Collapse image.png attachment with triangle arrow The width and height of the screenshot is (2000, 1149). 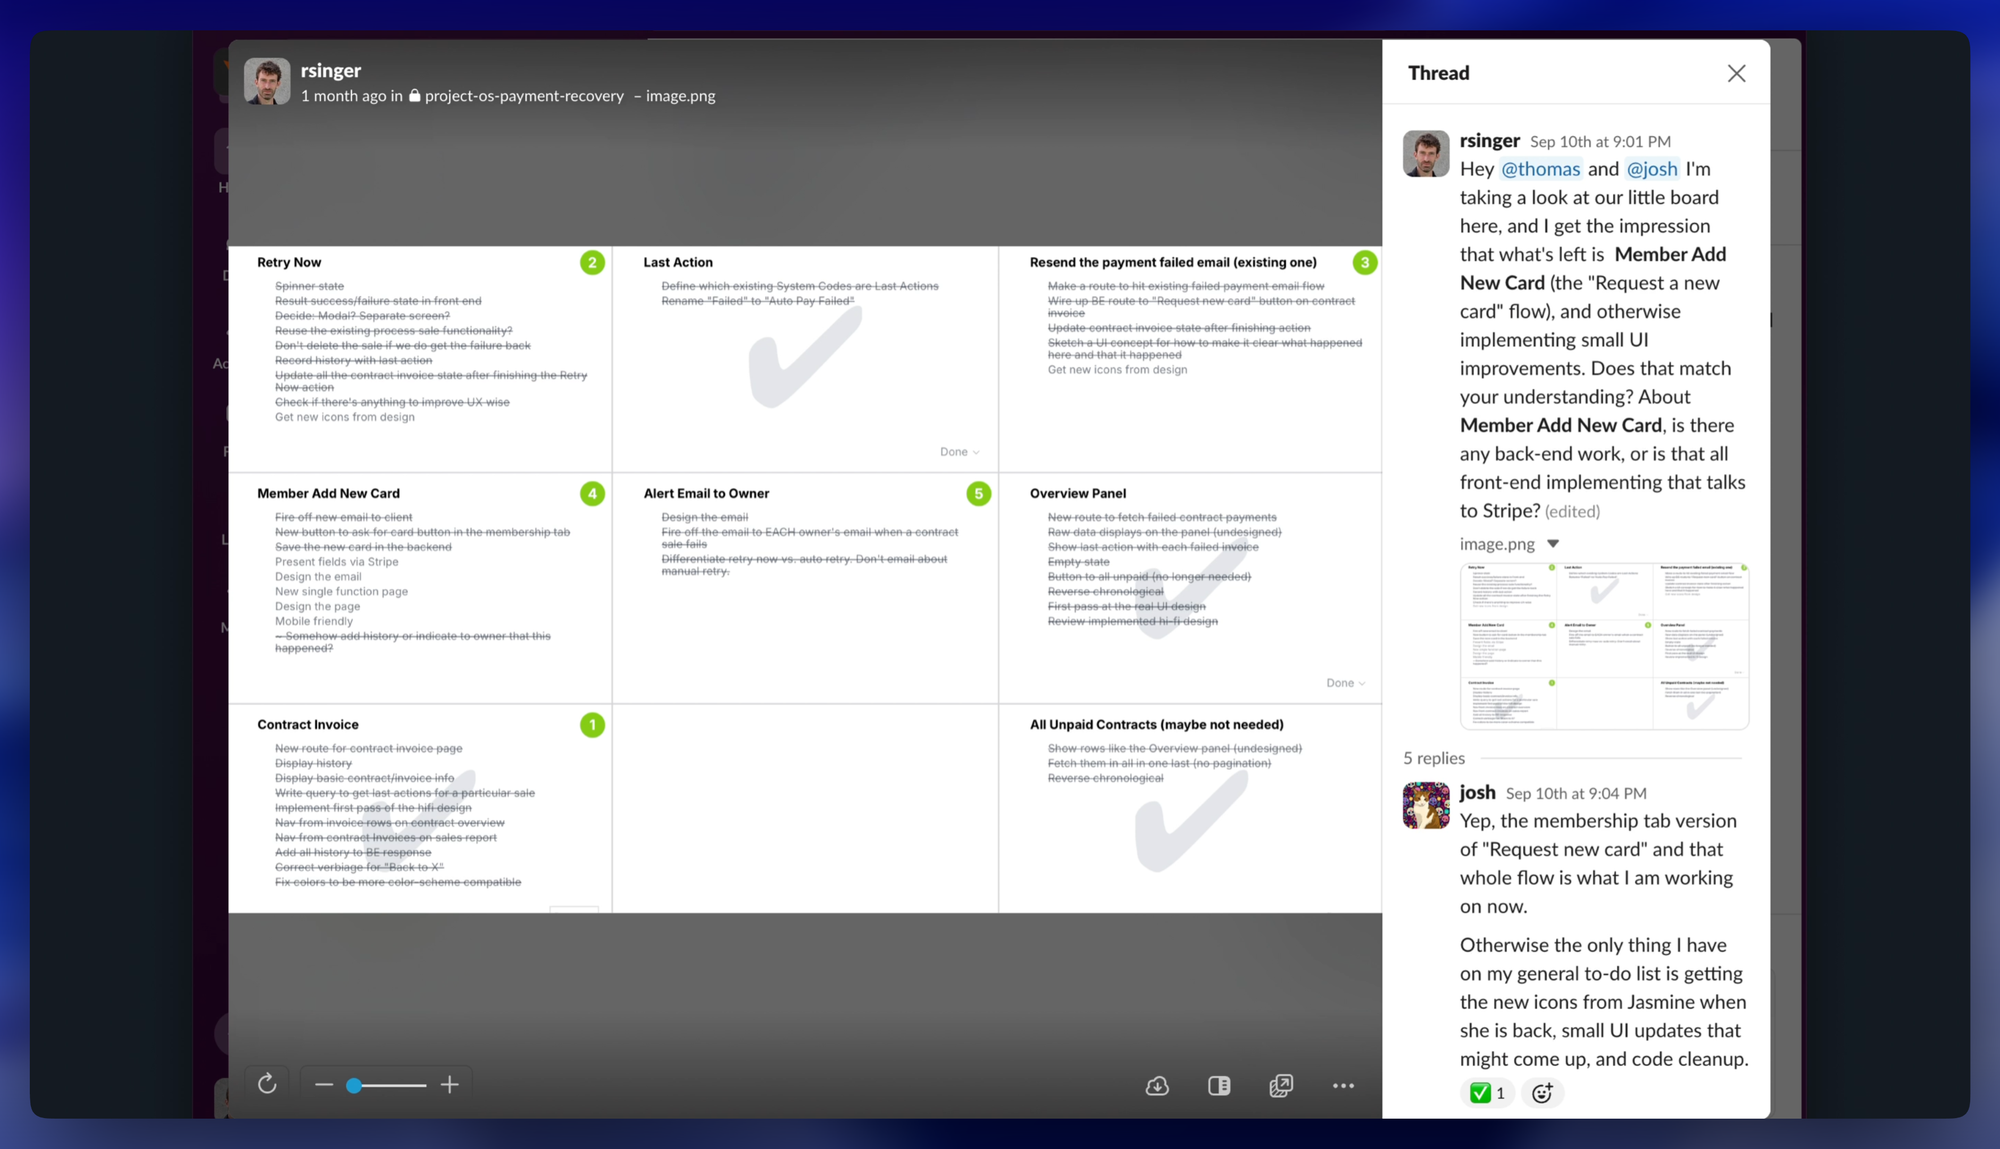pos(1553,544)
